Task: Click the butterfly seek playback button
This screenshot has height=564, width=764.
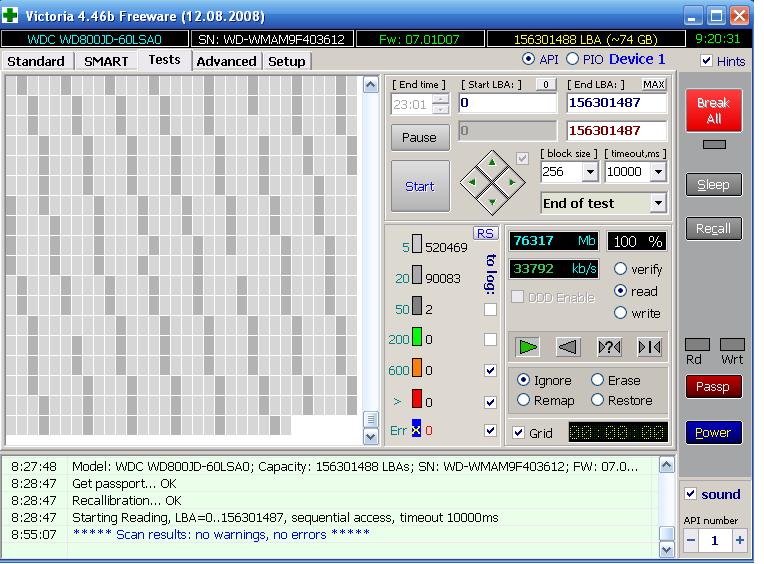Action: click(649, 347)
